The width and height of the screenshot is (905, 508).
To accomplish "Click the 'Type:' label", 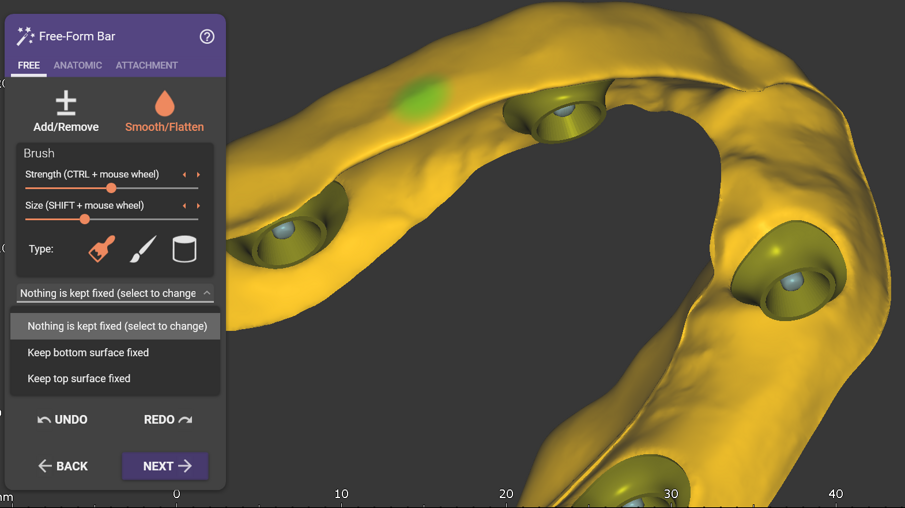I will coord(41,249).
